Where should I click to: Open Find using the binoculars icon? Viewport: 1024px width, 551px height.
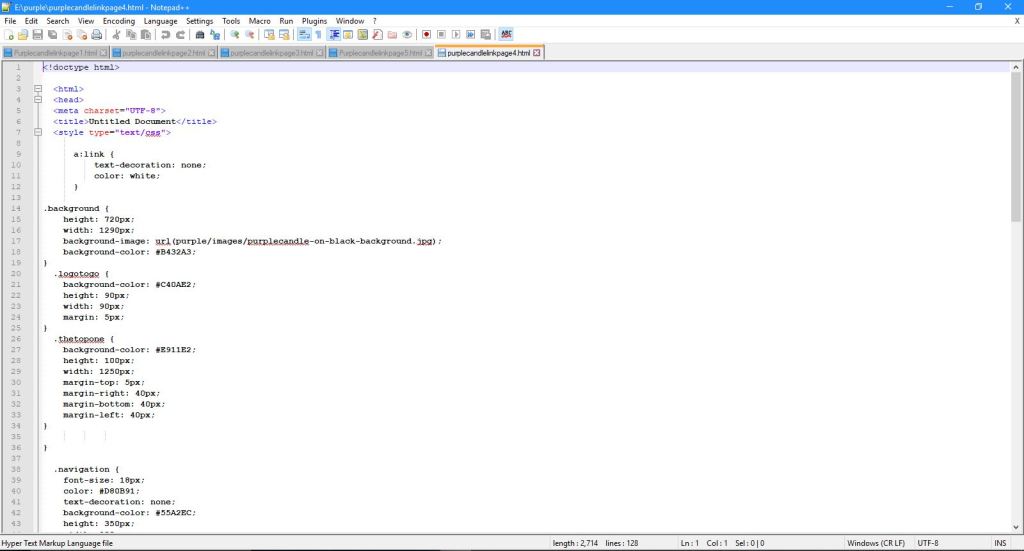tap(200, 35)
